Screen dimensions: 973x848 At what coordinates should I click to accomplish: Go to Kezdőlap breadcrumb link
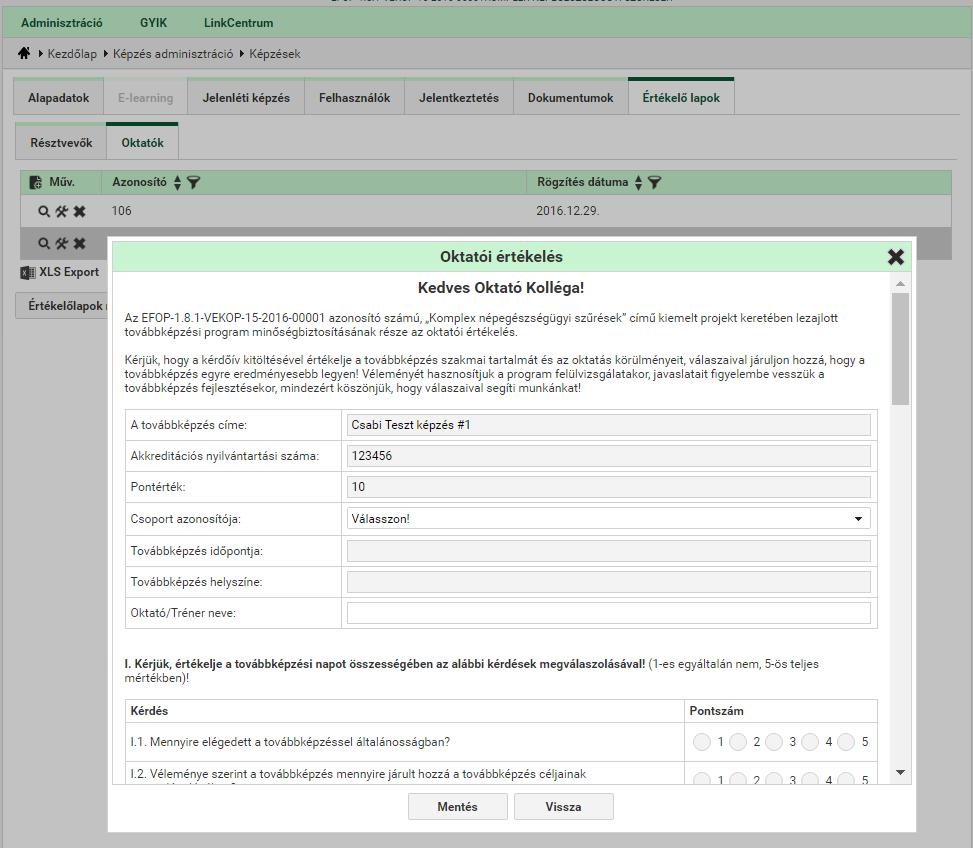[72, 54]
